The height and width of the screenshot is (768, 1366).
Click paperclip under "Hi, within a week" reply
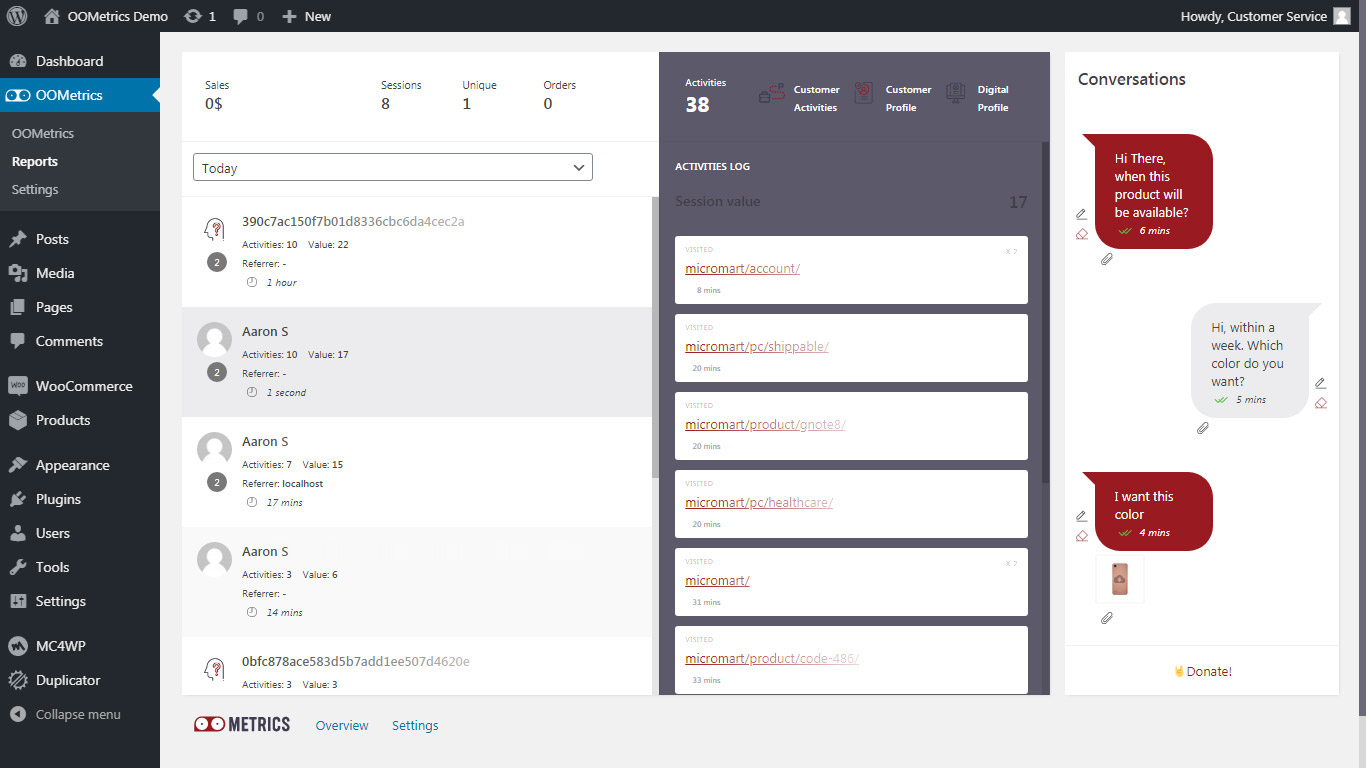pos(1203,428)
